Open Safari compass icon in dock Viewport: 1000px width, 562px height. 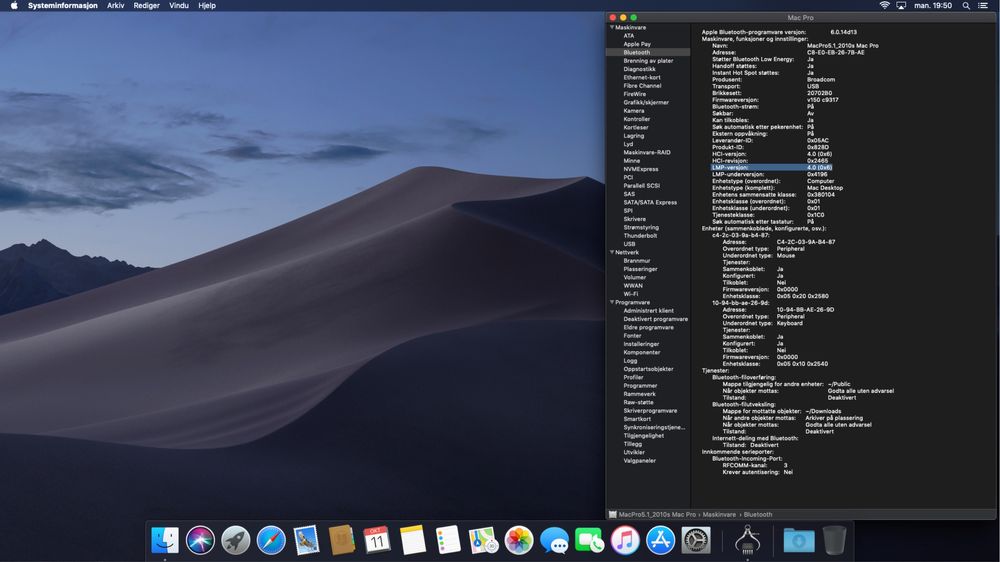coord(271,540)
